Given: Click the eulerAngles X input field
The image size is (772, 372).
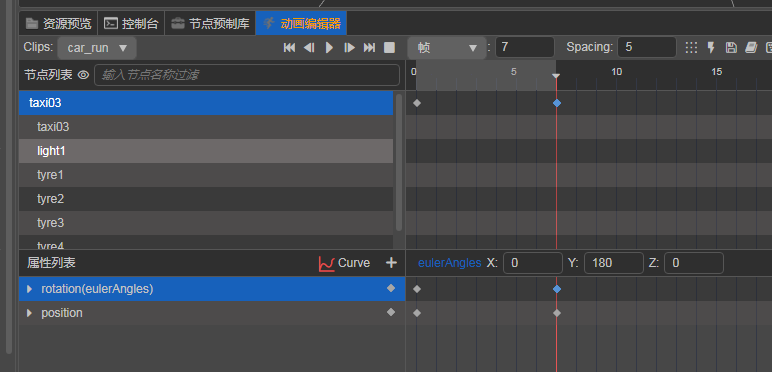Looking at the screenshot, I should pyautogui.click(x=533, y=263).
